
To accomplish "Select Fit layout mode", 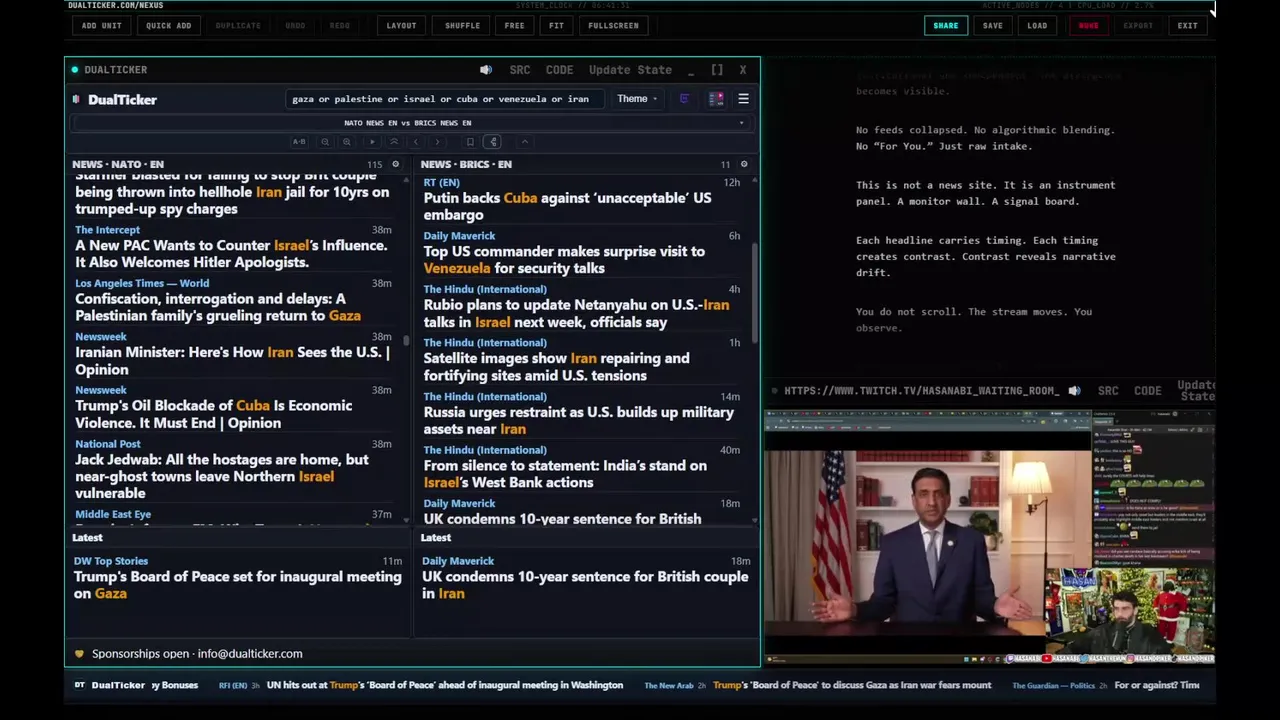I will coord(556,26).
